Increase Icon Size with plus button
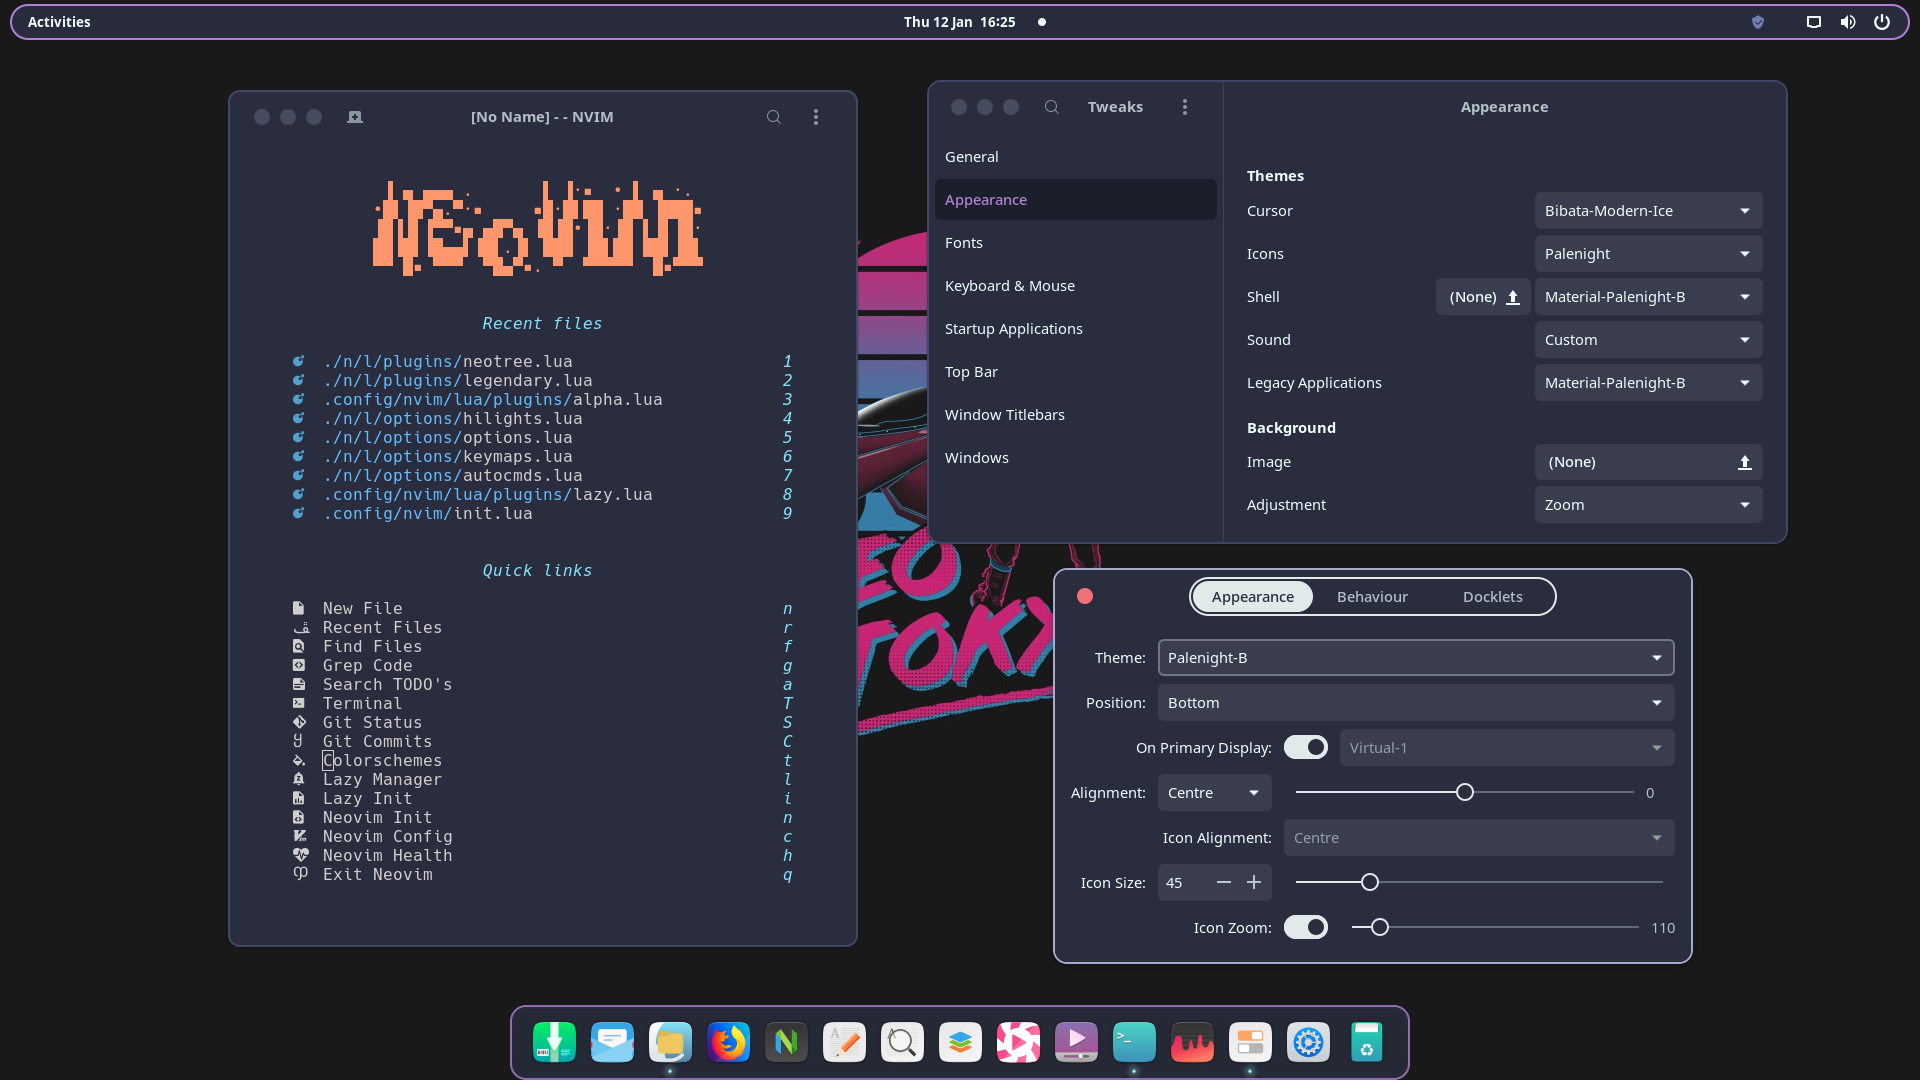1920x1080 pixels. coord(1254,883)
